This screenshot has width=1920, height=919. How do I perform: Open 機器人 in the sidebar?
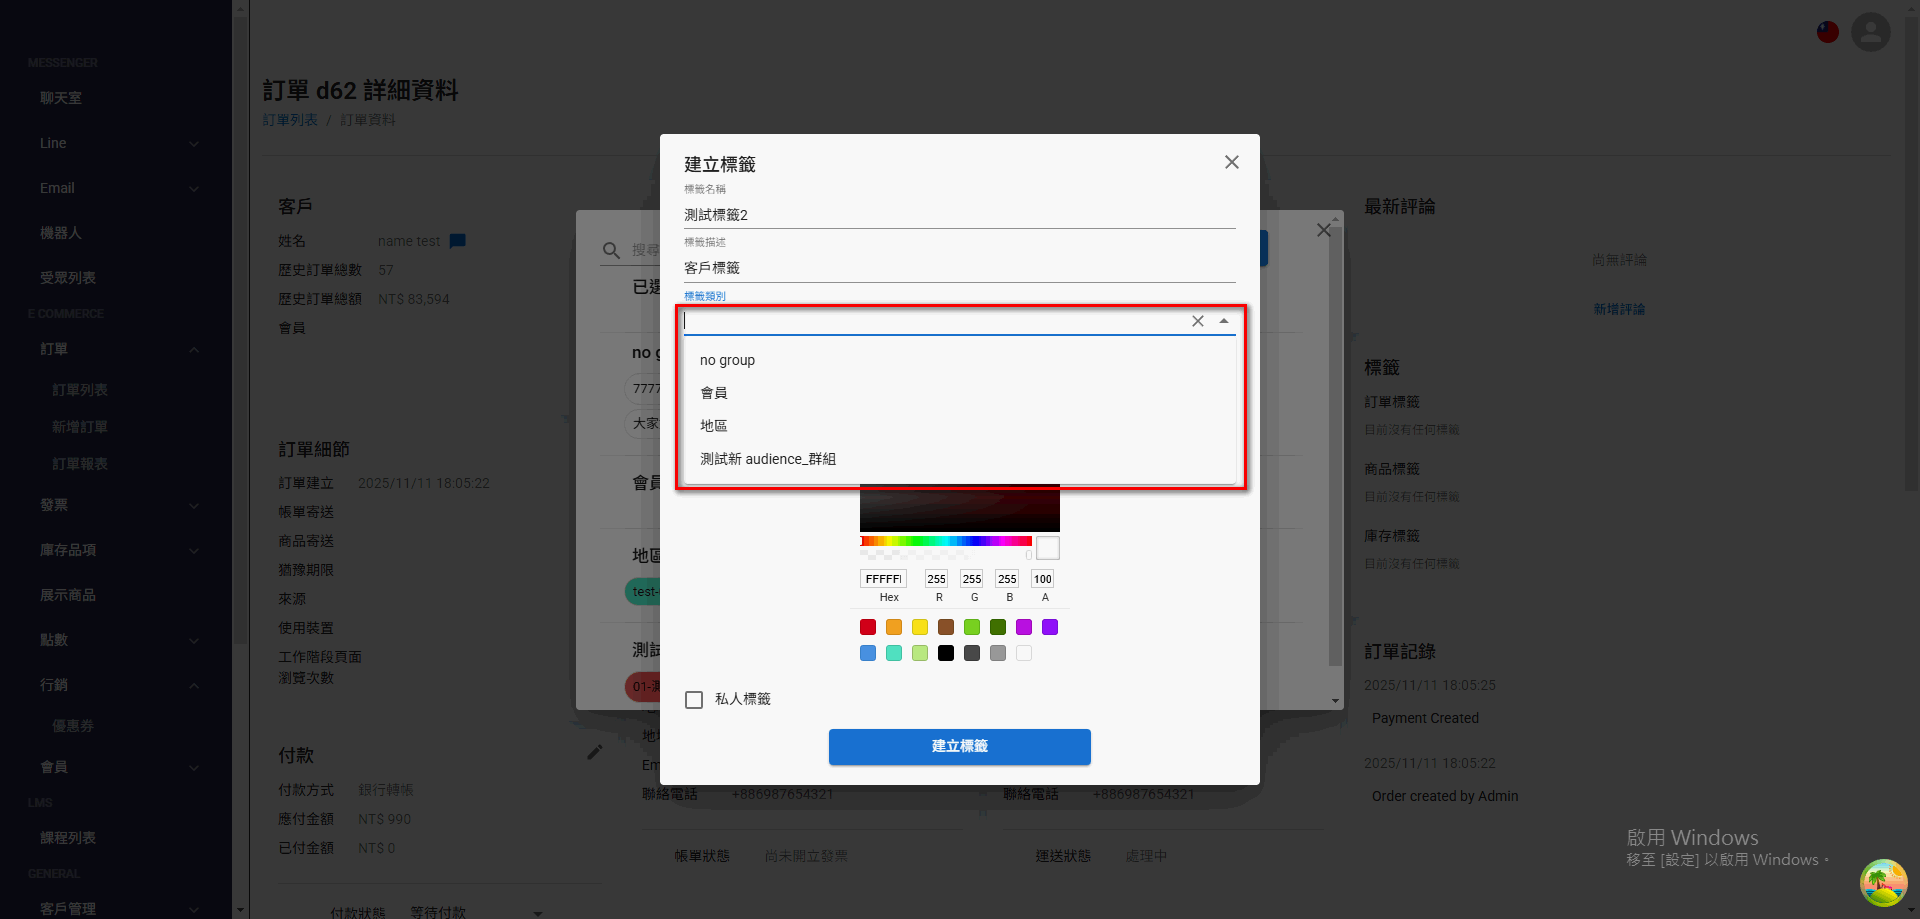click(x=61, y=233)
